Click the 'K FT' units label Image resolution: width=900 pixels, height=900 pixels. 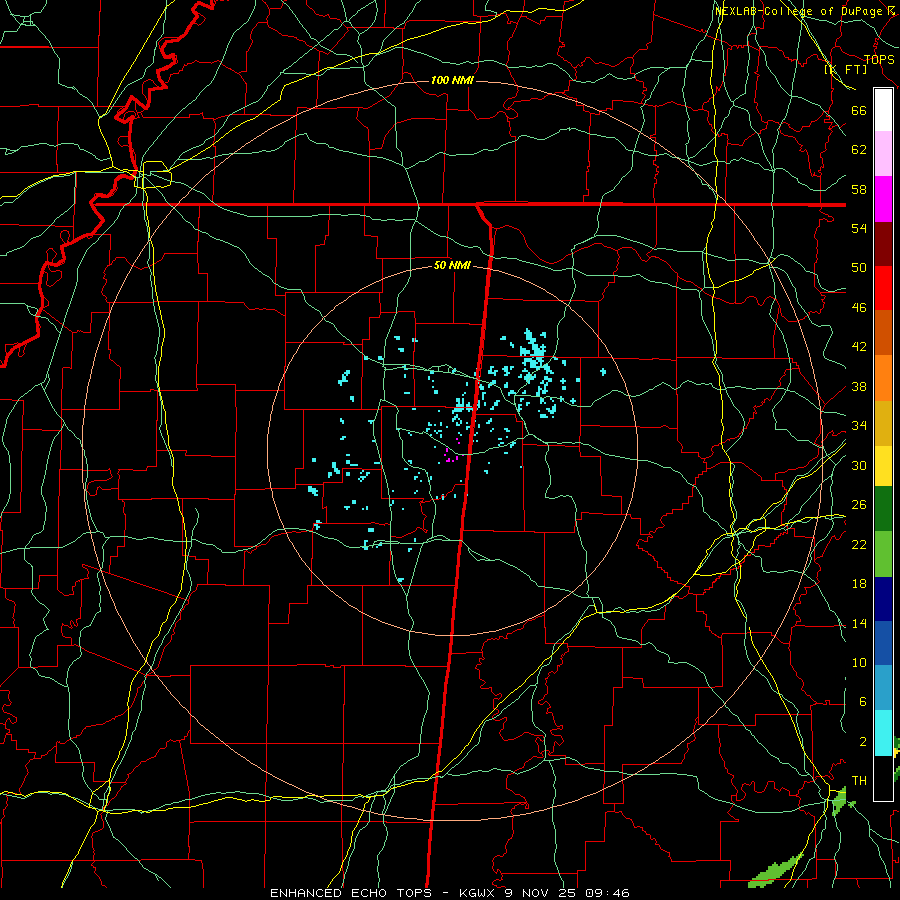(846, 69)
